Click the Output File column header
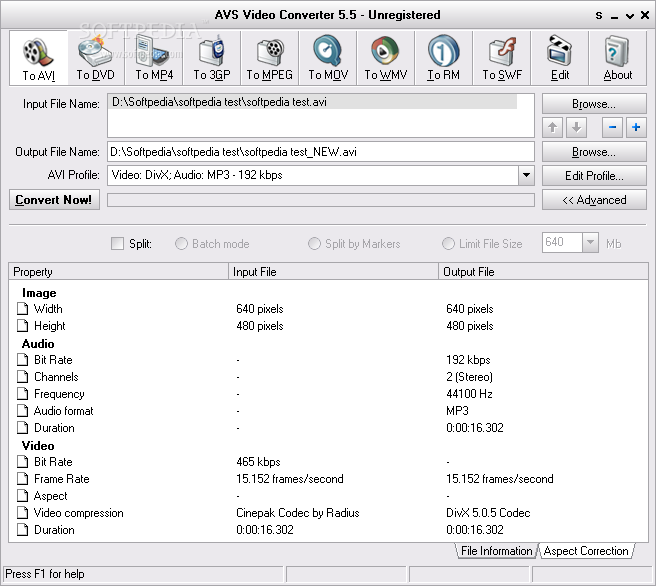 click(543, 272)
